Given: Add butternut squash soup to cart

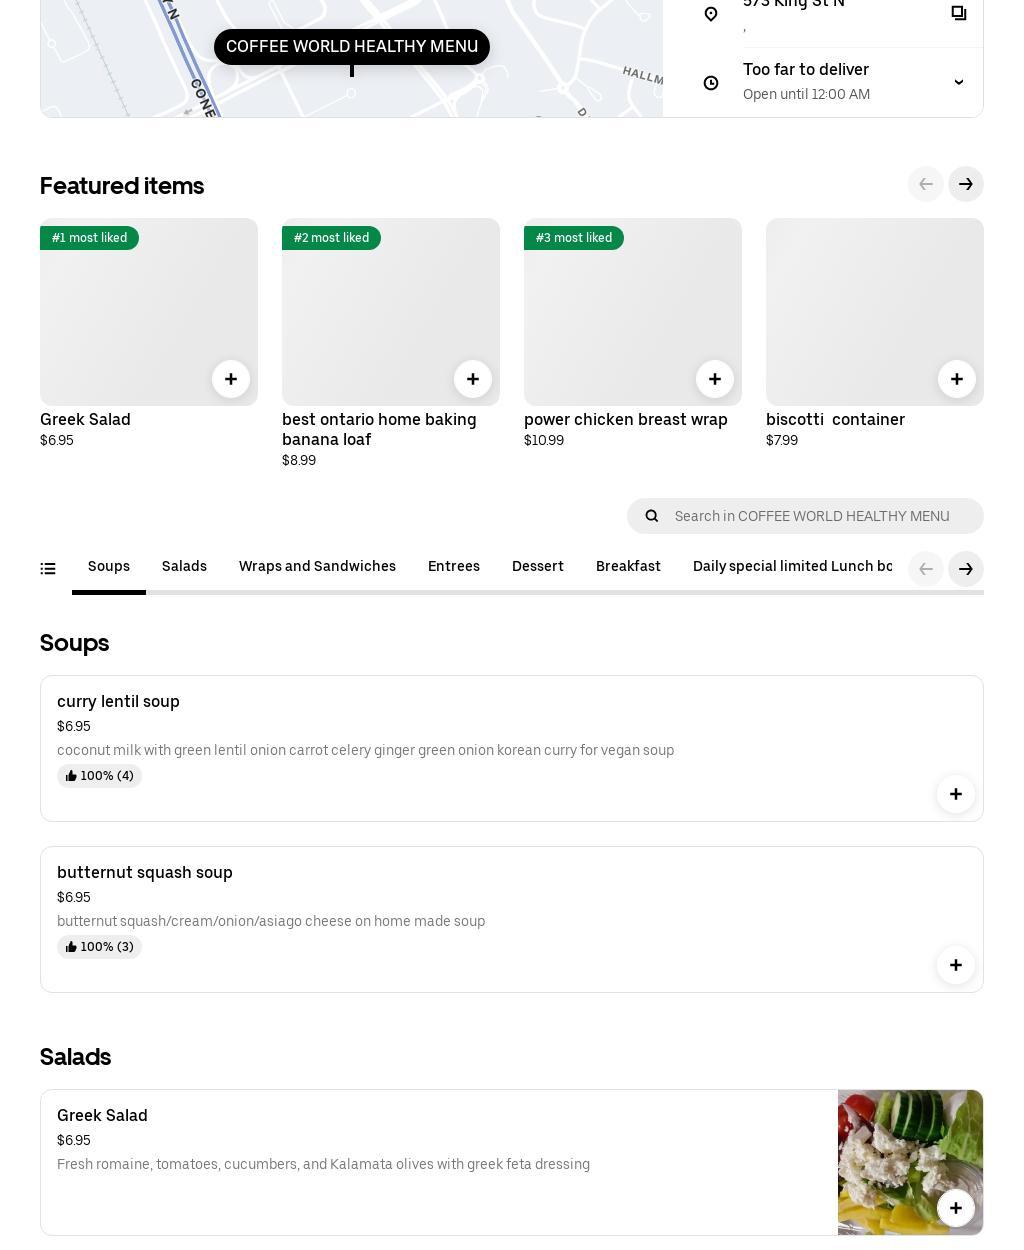Looking at the screenshot, I should click(956, 965).
